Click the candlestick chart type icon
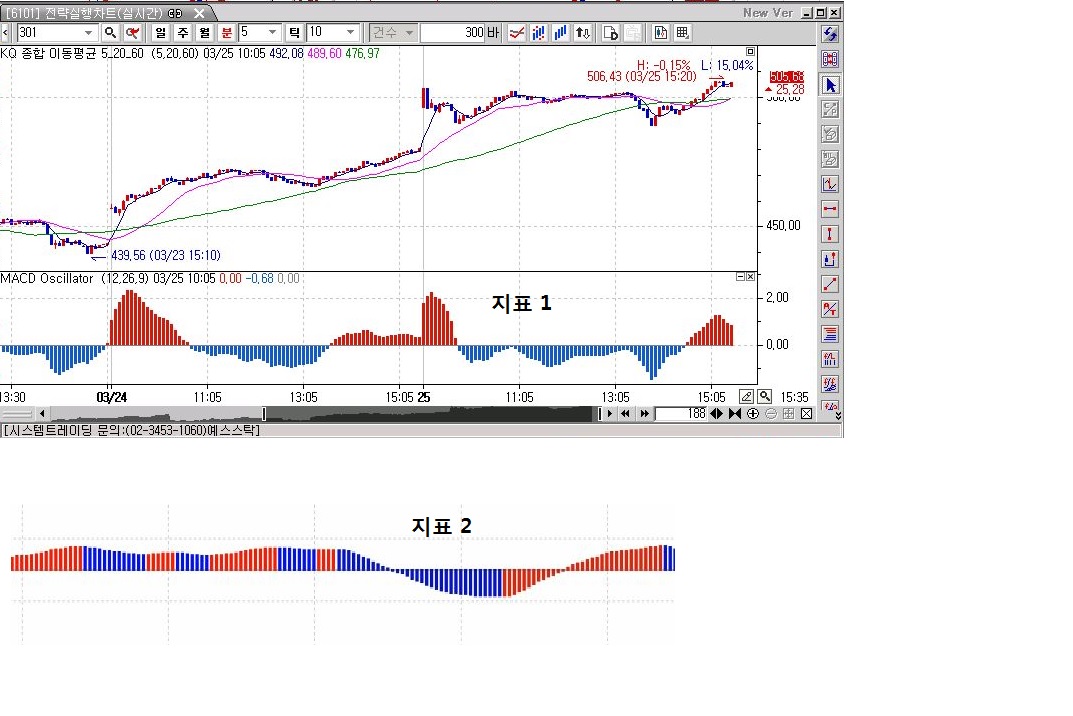Screen dimensions: 1073x716 coord(539,32)
